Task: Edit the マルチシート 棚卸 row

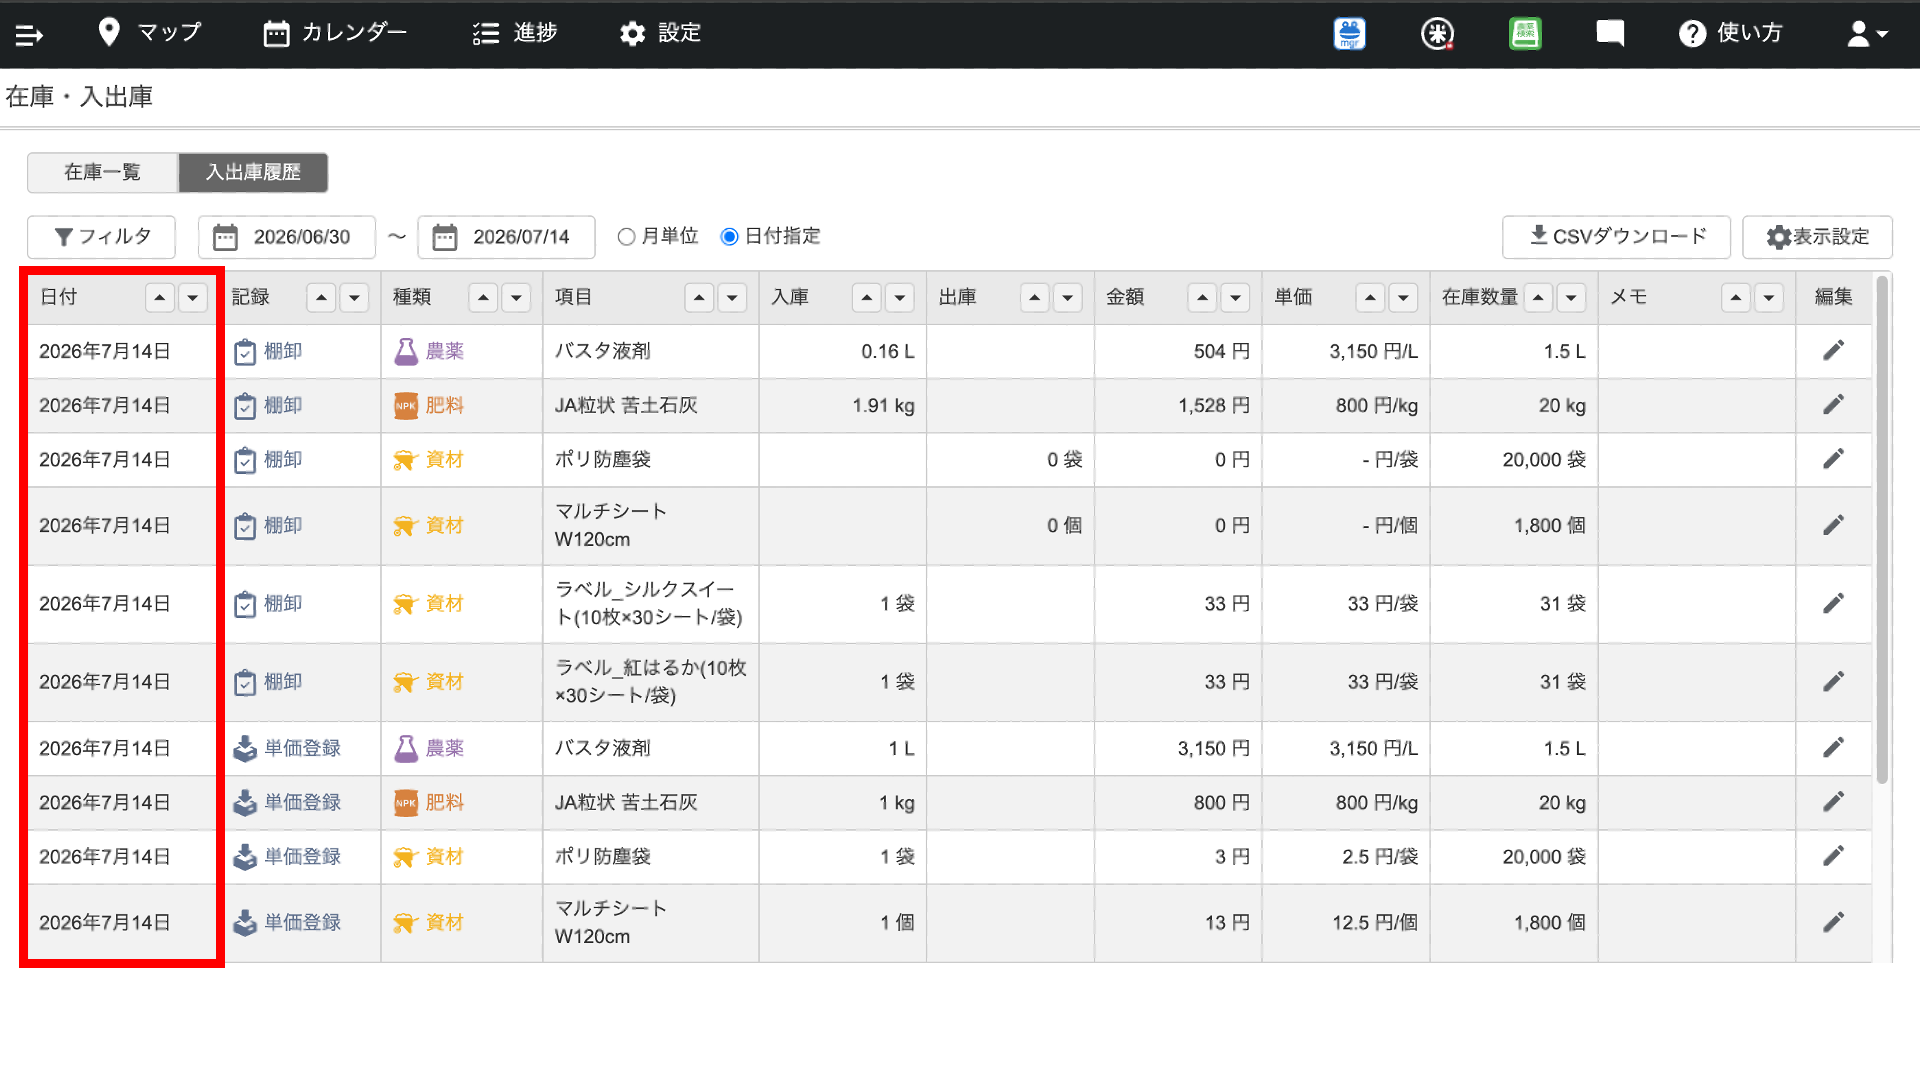Action: coord(1833,525)
